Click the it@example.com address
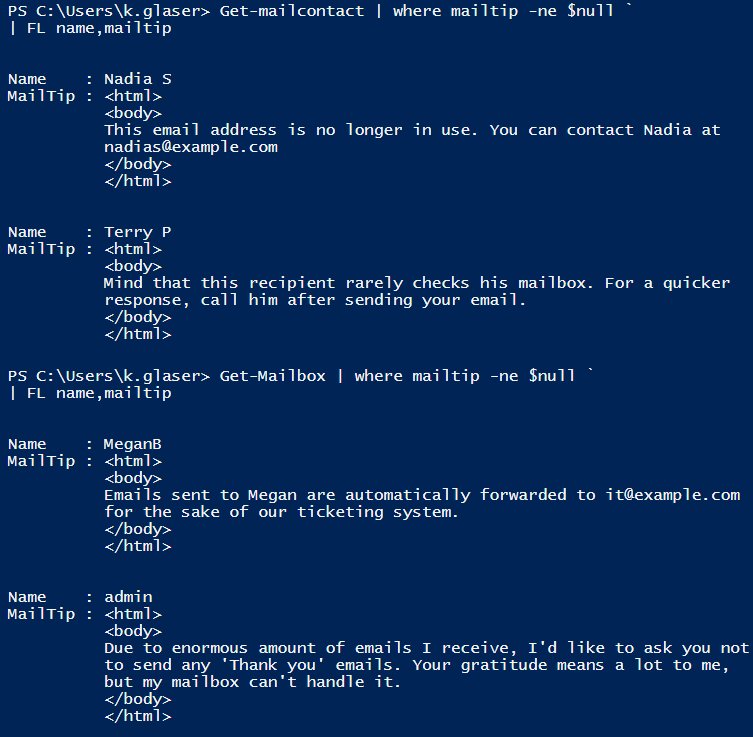Viewport: 753px width, 737px height. tap(672, 495)
